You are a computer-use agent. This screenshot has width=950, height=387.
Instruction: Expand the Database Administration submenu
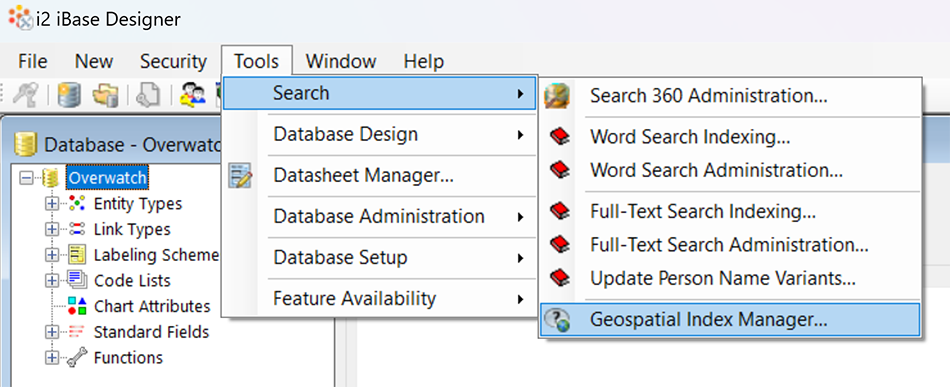[379, 216]
